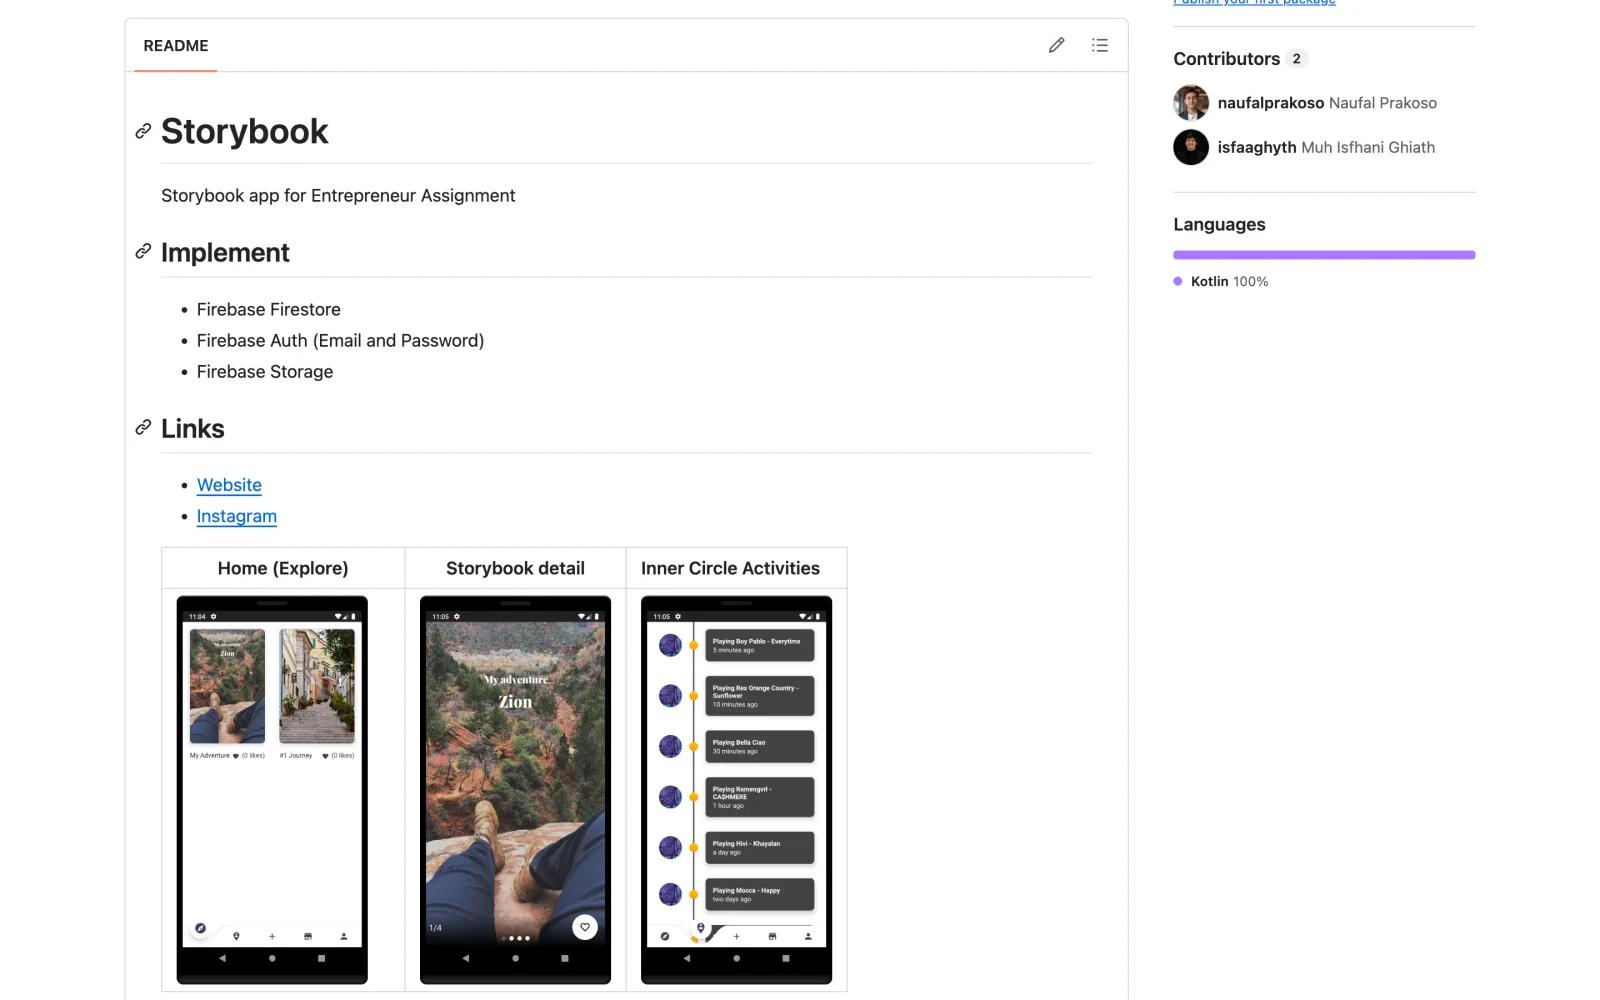Image resolution: width=1600 pixels, height=1000 pixels.
Task: Click the purple Kotlin language bar
Action: pyautogui.click(x=1324, y=255)
